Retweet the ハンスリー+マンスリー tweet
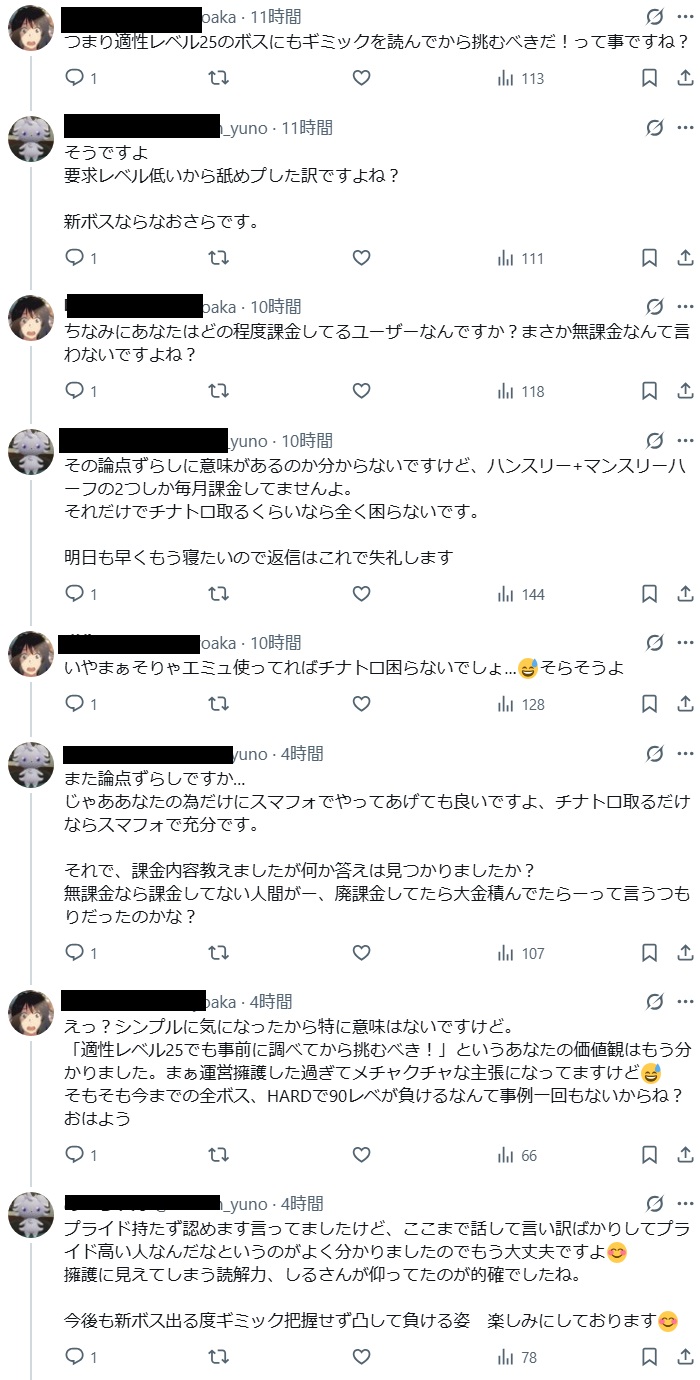Image resolution: width=700 pixels, height=1380 pixels. (218, 594)
